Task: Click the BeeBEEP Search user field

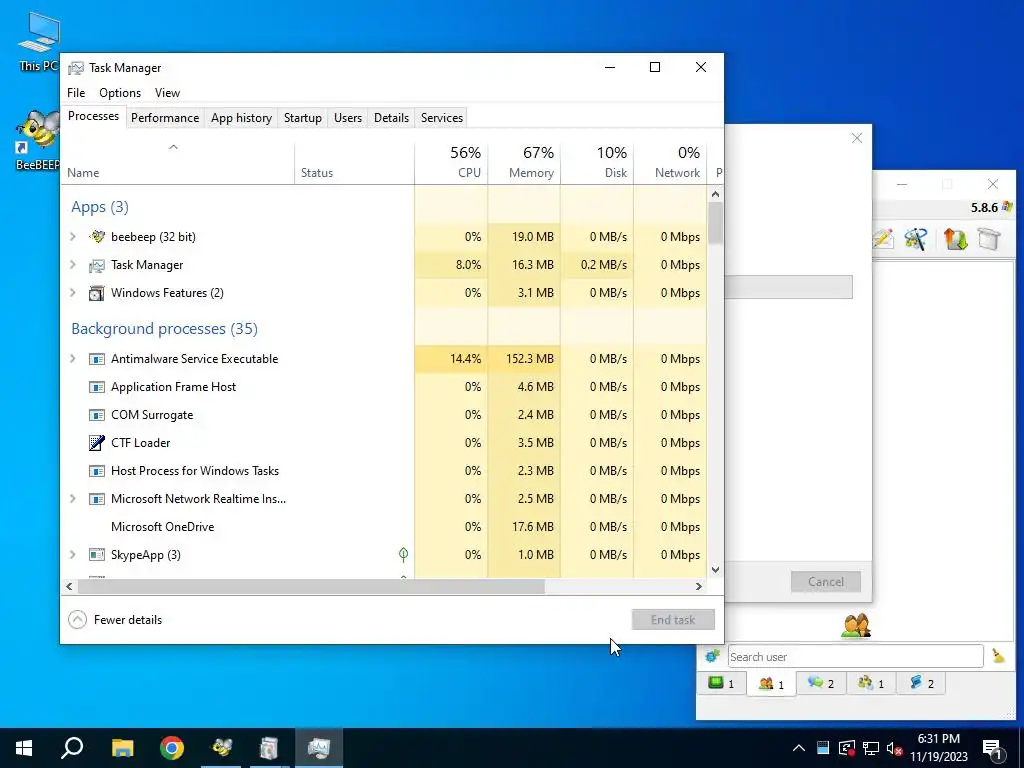Action: 855,656
